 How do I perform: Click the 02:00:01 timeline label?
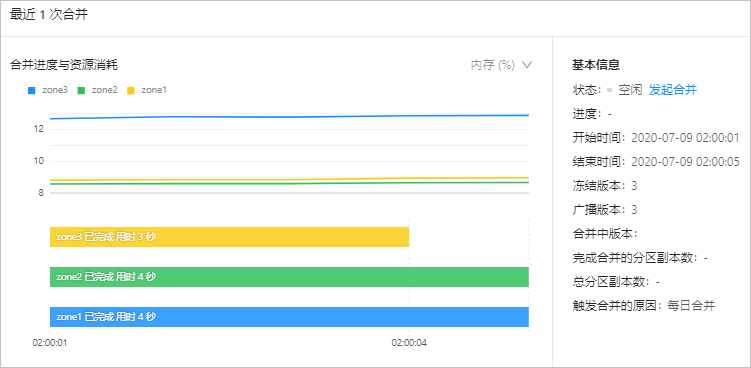(x=50, y=343)
